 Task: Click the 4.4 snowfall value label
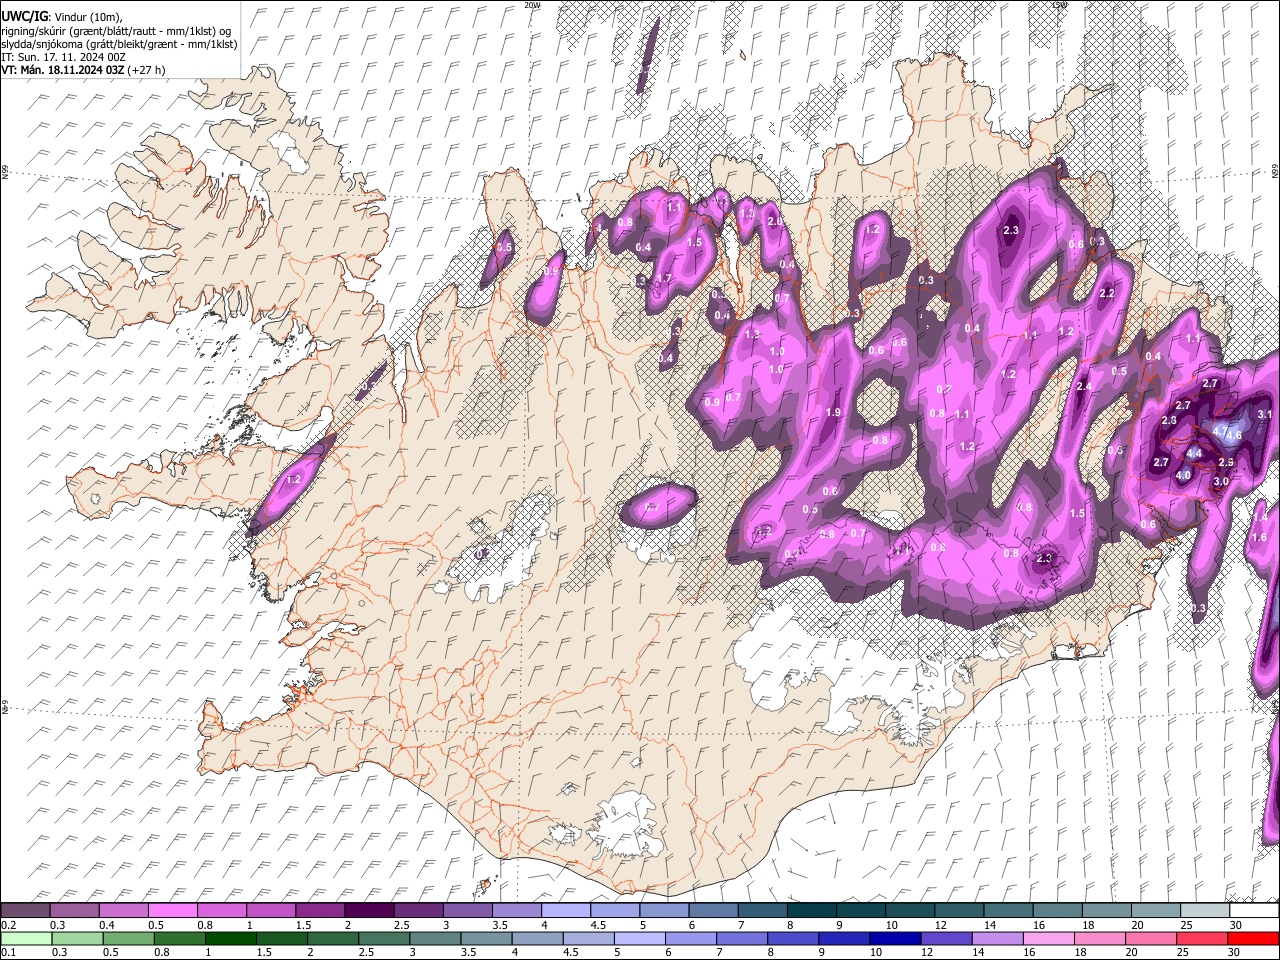click(1193, 453)
